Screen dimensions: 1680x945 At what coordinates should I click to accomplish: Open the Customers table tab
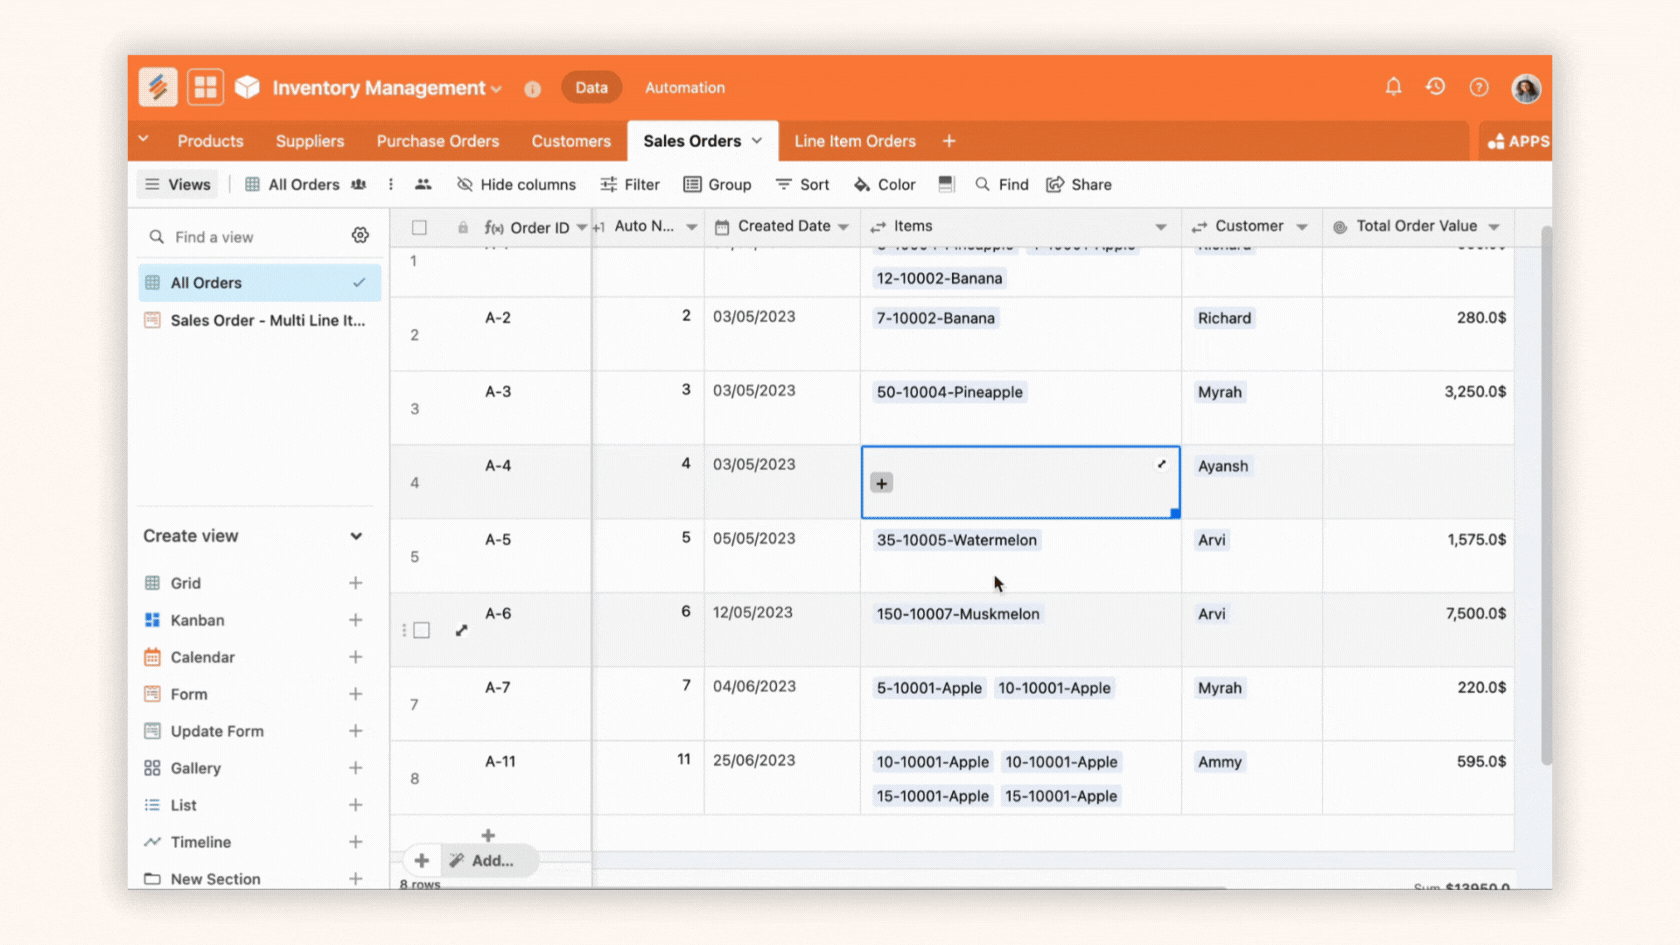tap(570, 141)
